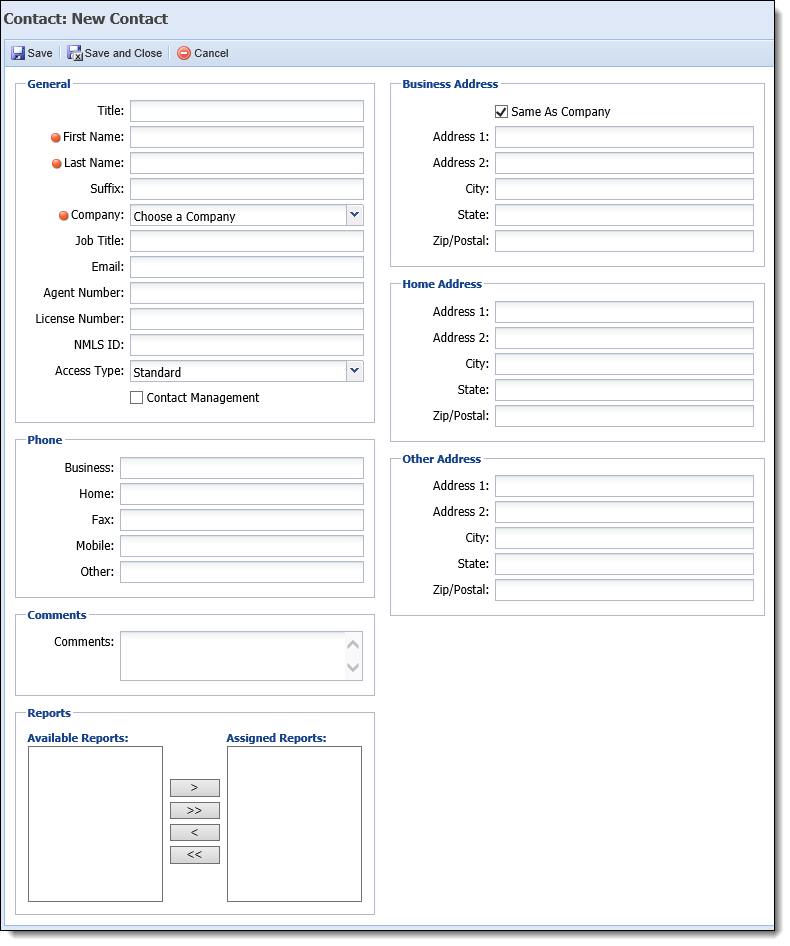Click the NMLS ID field

(x=247, y=345)
